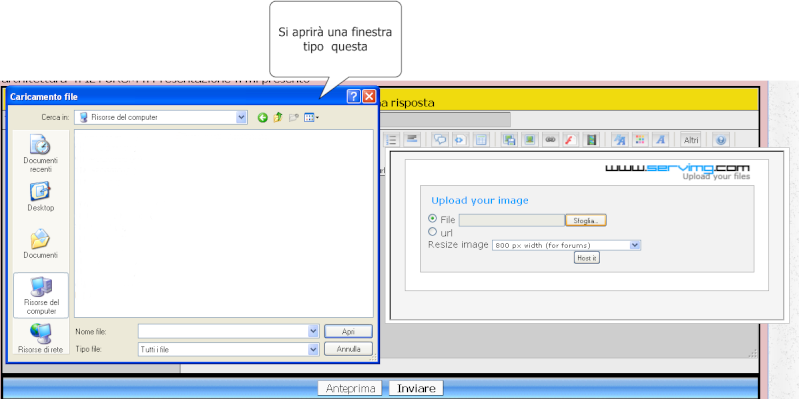Click the insert image icon in the editor toolbar

coord(529,140)
